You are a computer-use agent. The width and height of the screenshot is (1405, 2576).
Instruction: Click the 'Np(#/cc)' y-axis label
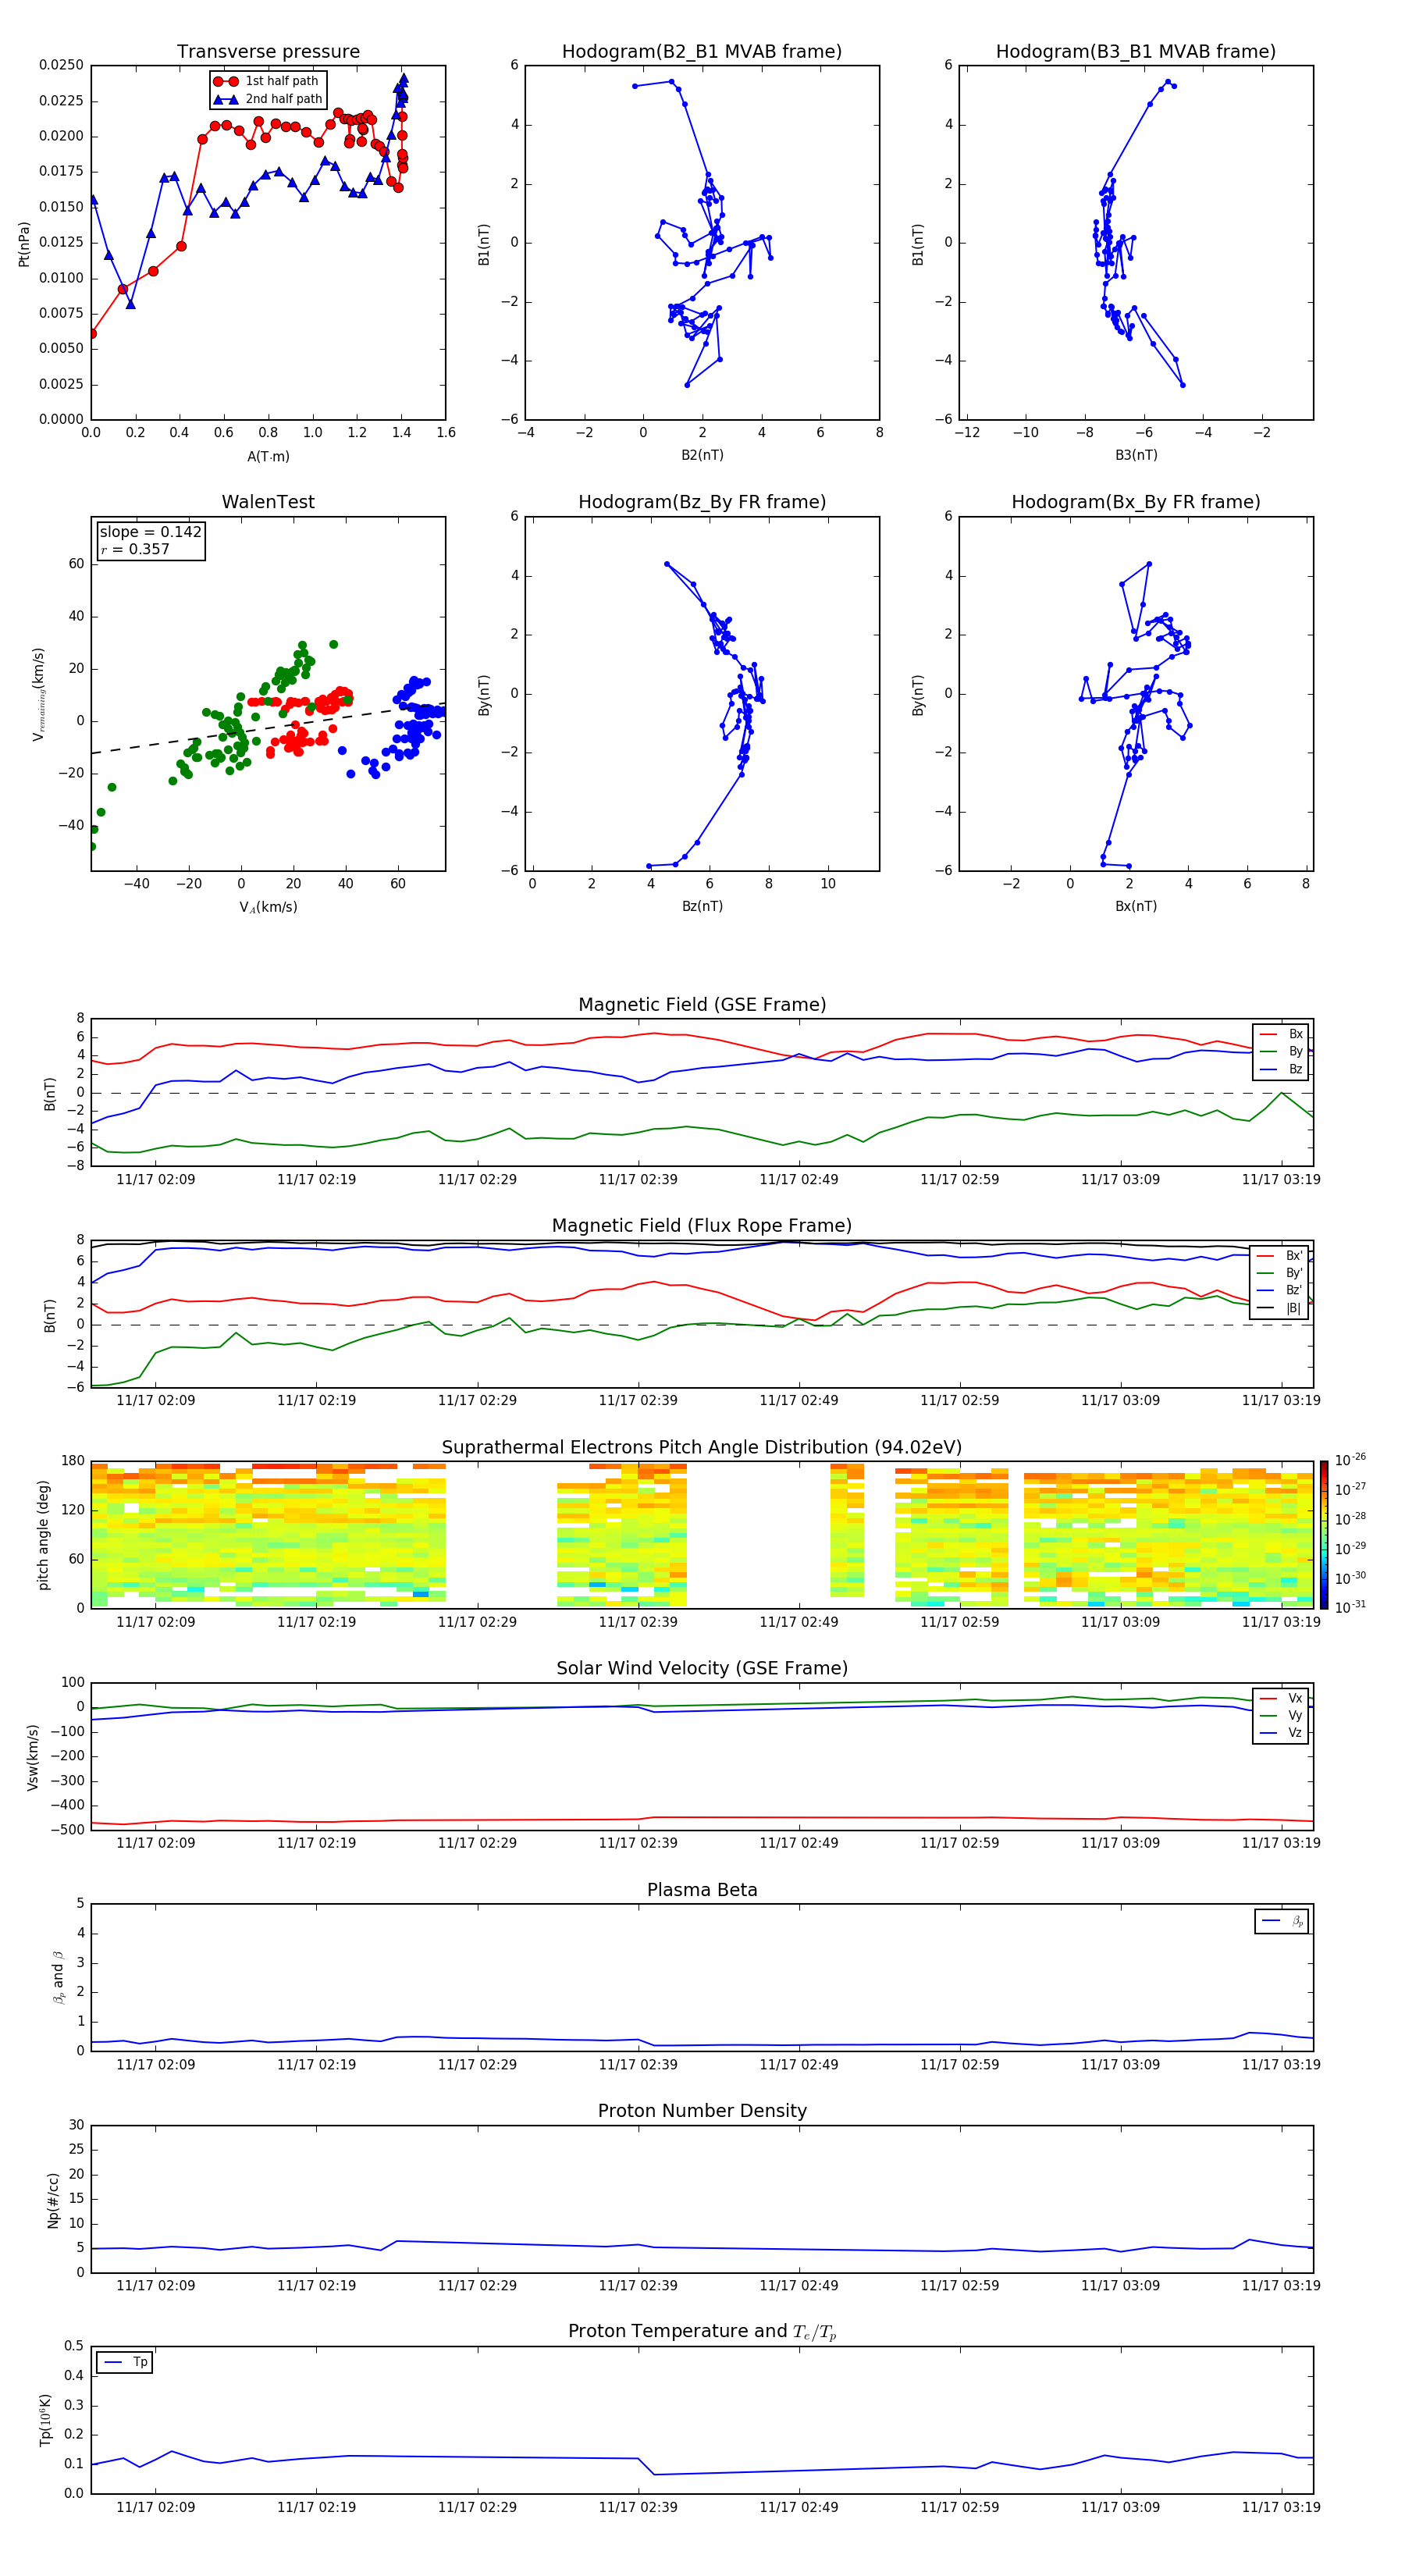53,2200
